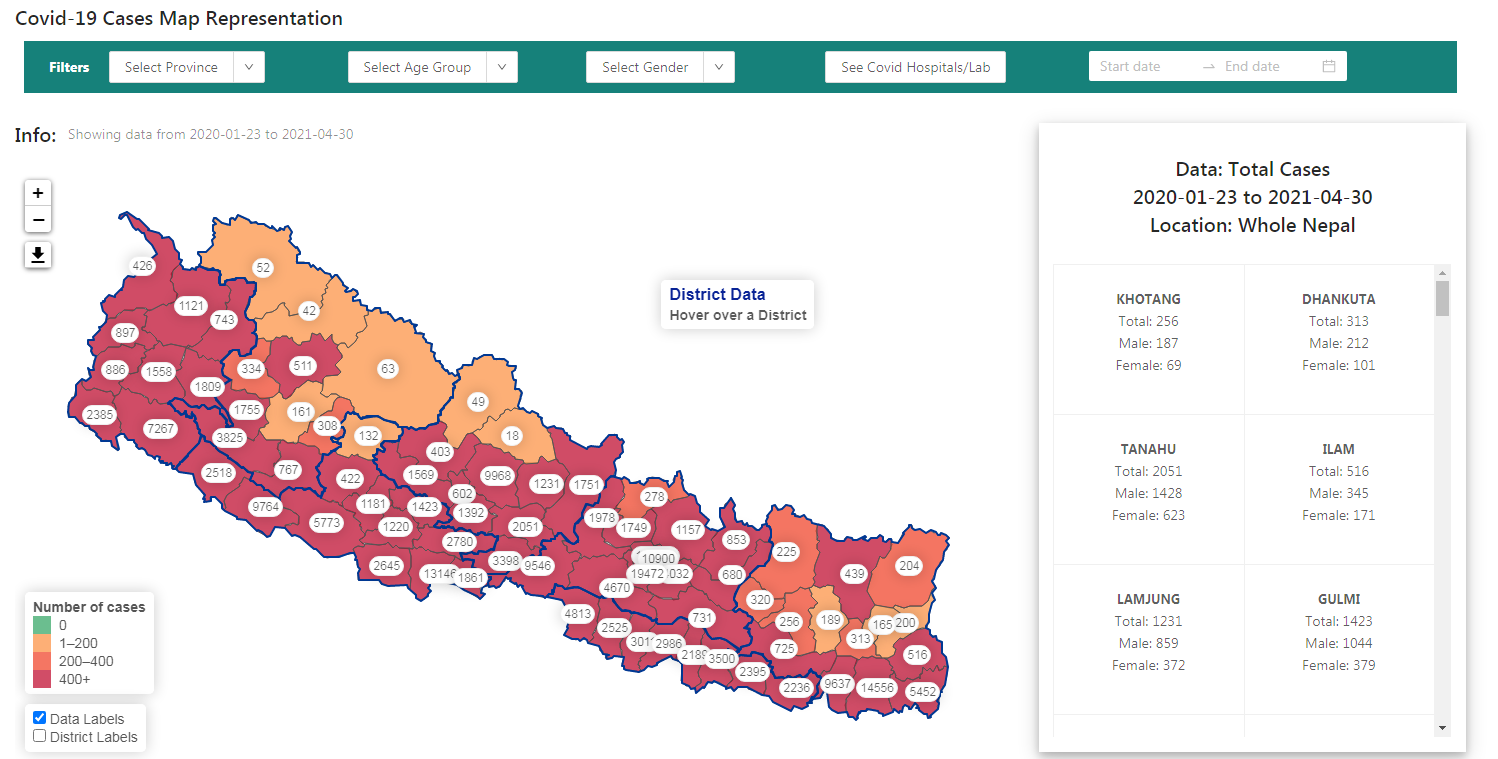Click map label 511

tap(303, 366)
